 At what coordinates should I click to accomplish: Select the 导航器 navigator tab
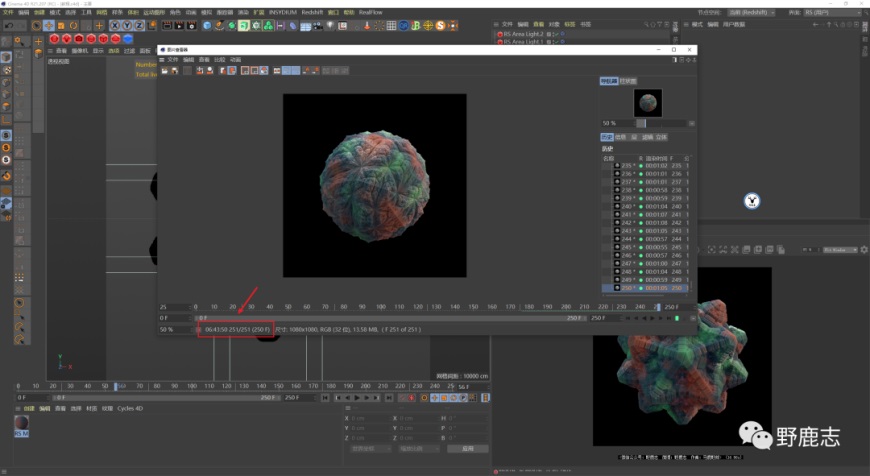pos(609,81)
